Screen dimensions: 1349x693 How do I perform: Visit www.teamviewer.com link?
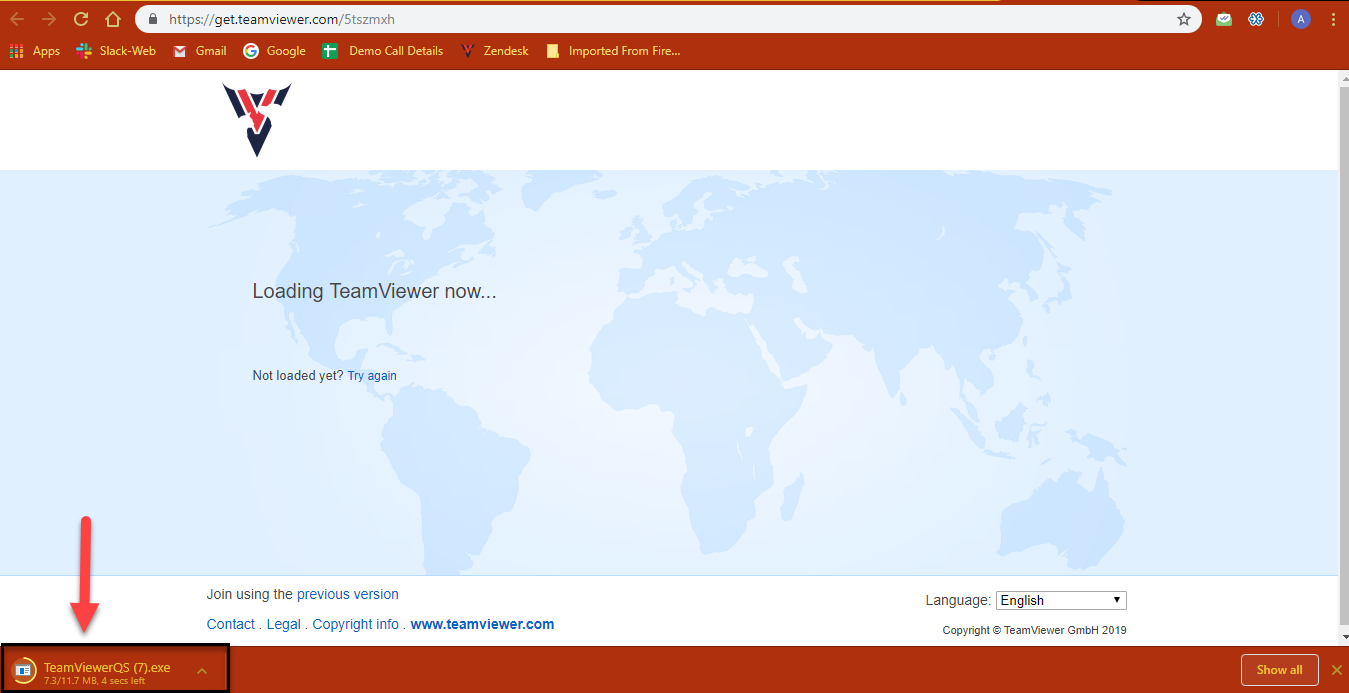click(x=482, y=624)
